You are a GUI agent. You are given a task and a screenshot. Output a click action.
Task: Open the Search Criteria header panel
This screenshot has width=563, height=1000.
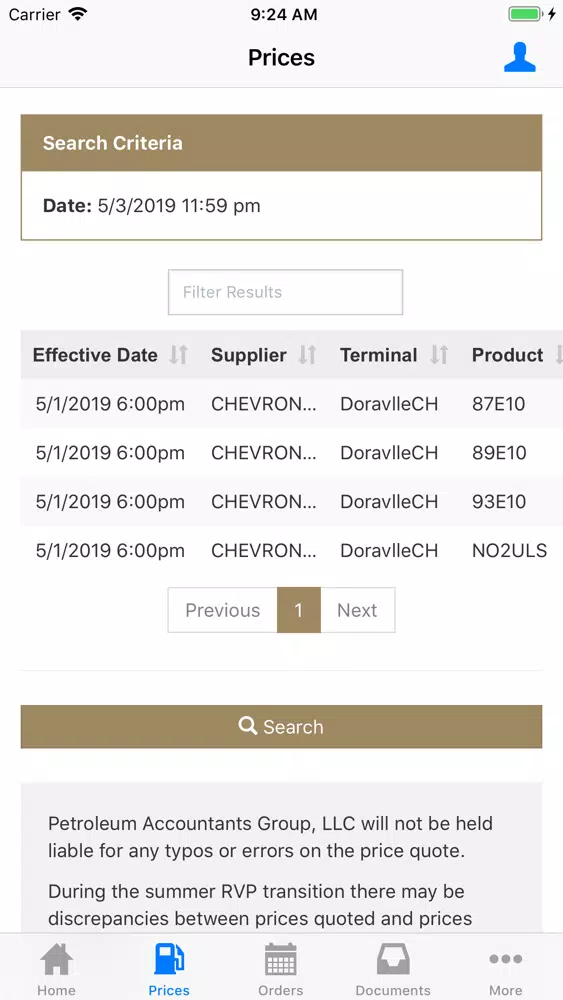pyautogui.click(x=281, y=143)
